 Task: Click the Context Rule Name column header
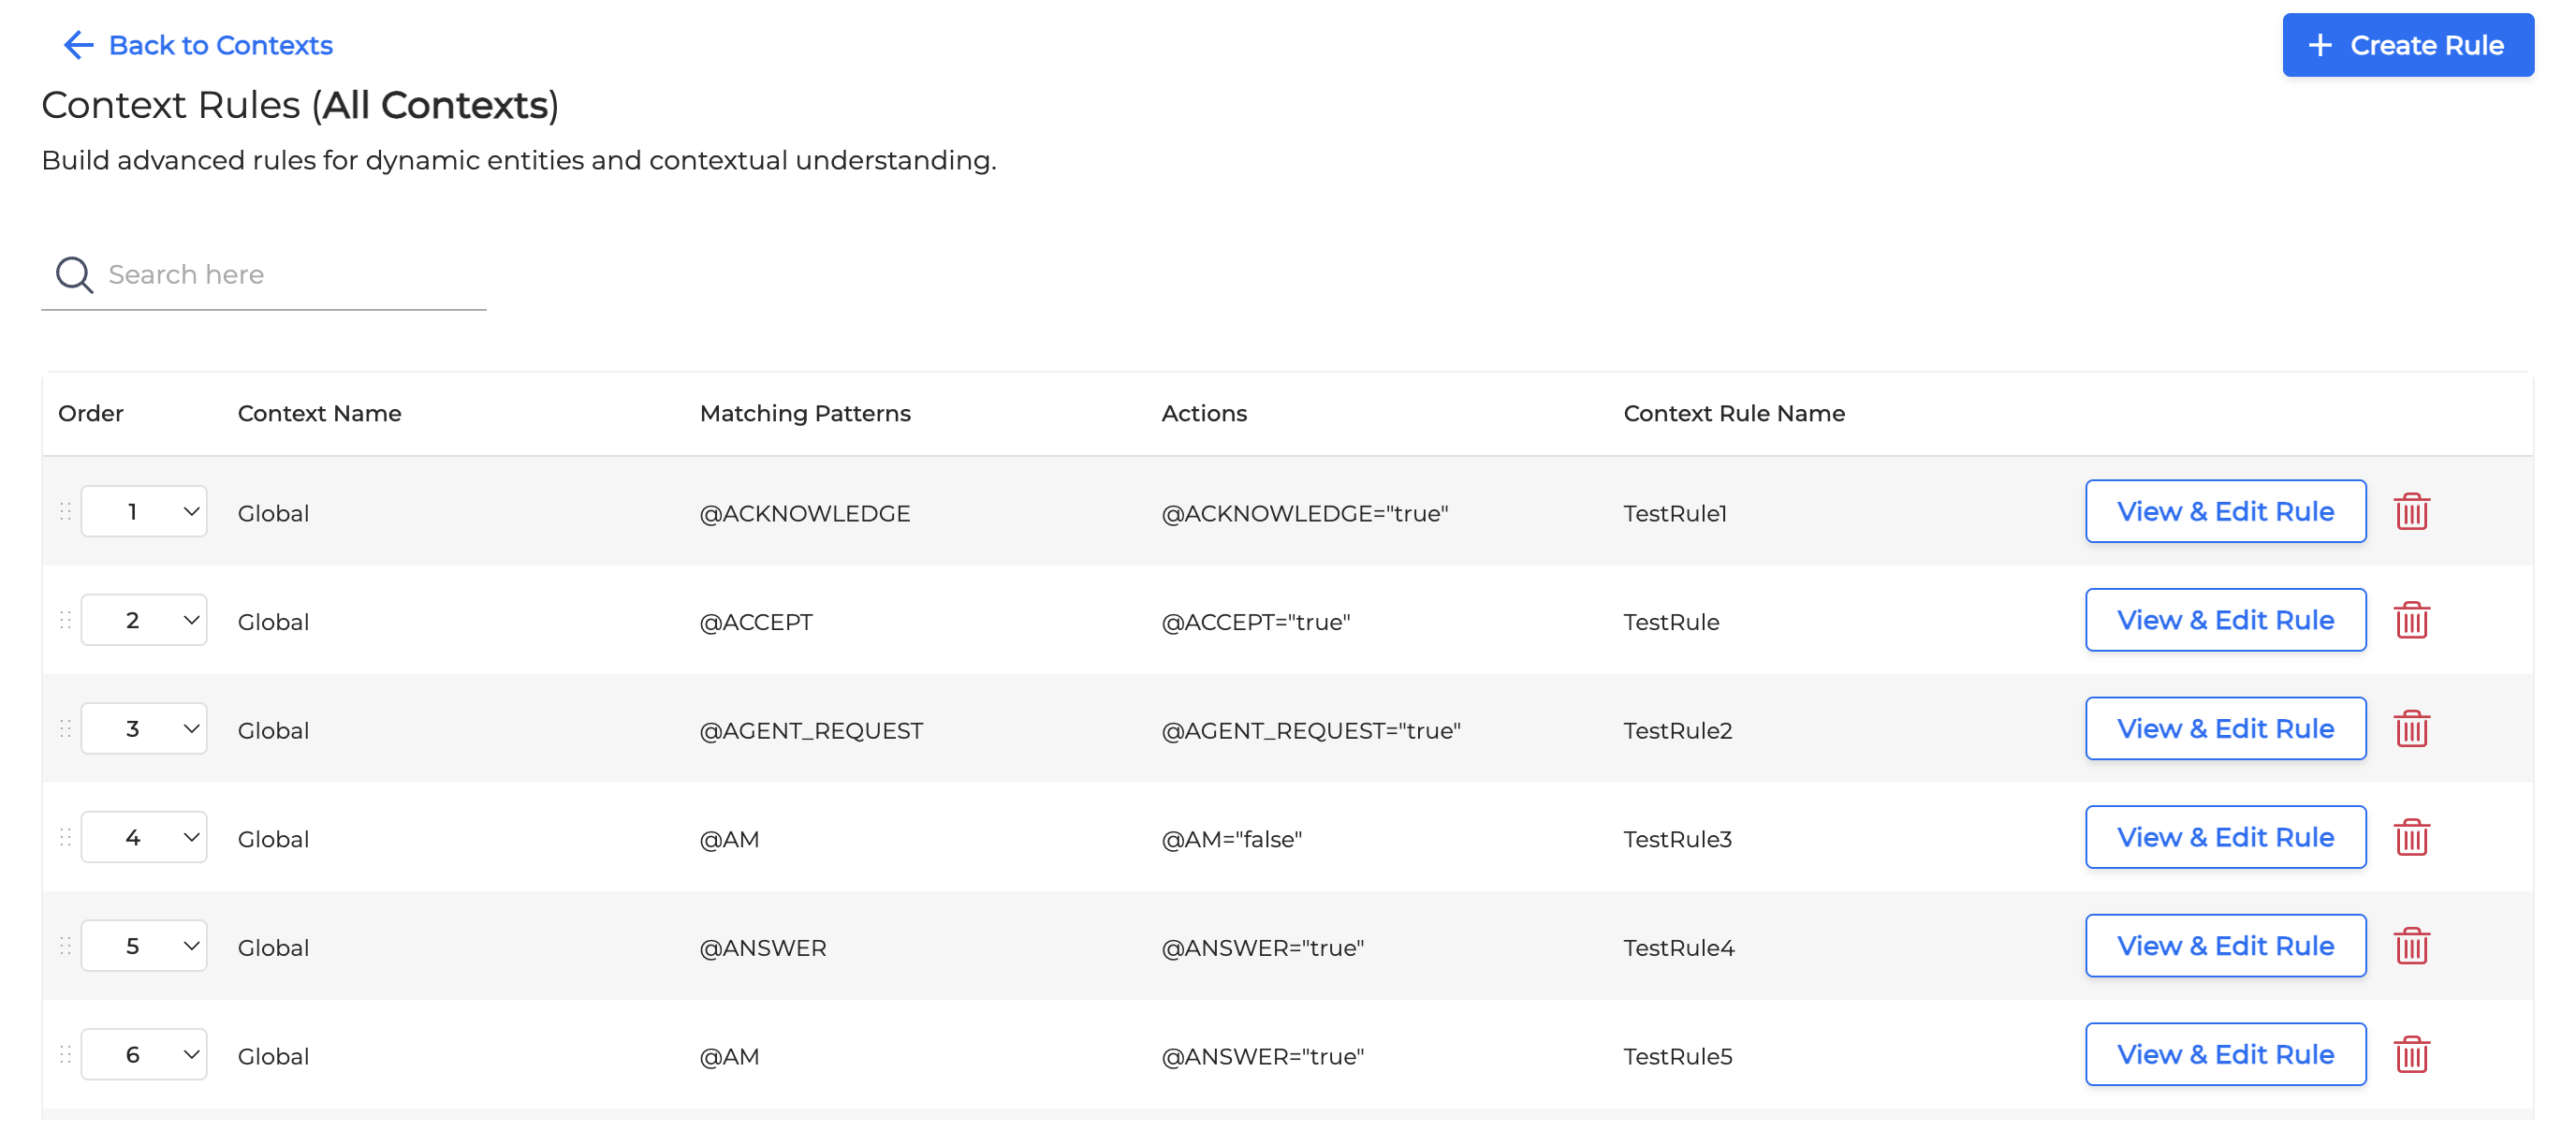[x=1734, y=413]
